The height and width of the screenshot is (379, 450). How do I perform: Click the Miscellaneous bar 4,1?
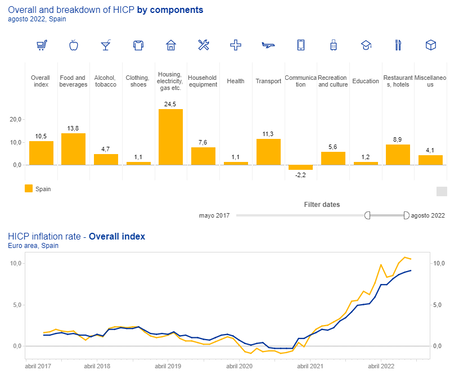point(431,160)
